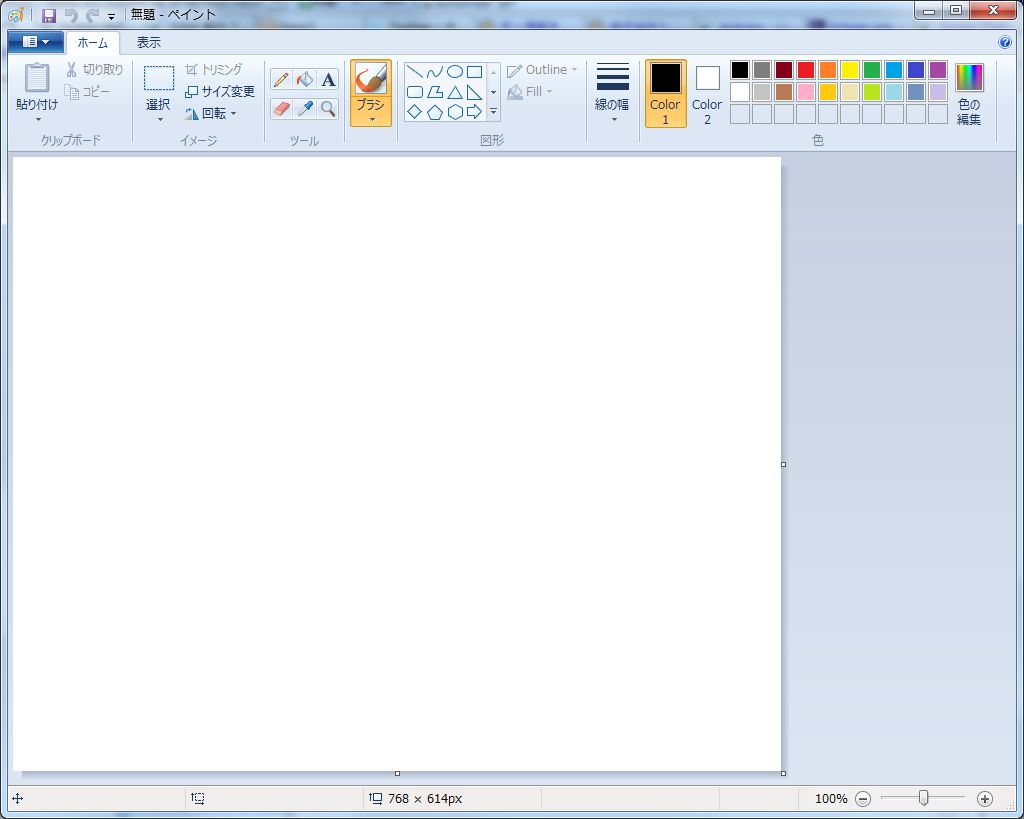Image resolution: width=1024 pixels, height=819 pixels.
Task: Select the Text tool
Action: (328, 79)
